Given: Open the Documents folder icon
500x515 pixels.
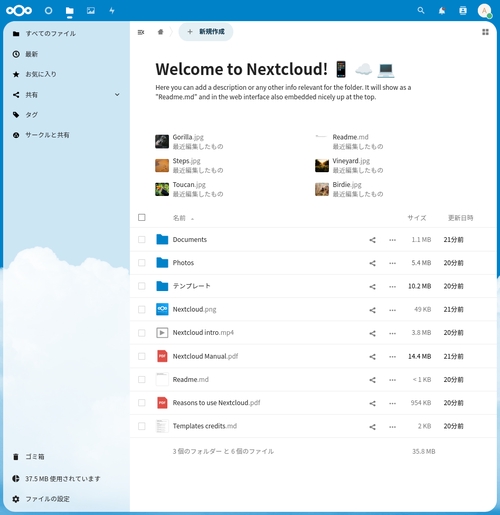Looking at the screenshot, I should pos(162,239).
